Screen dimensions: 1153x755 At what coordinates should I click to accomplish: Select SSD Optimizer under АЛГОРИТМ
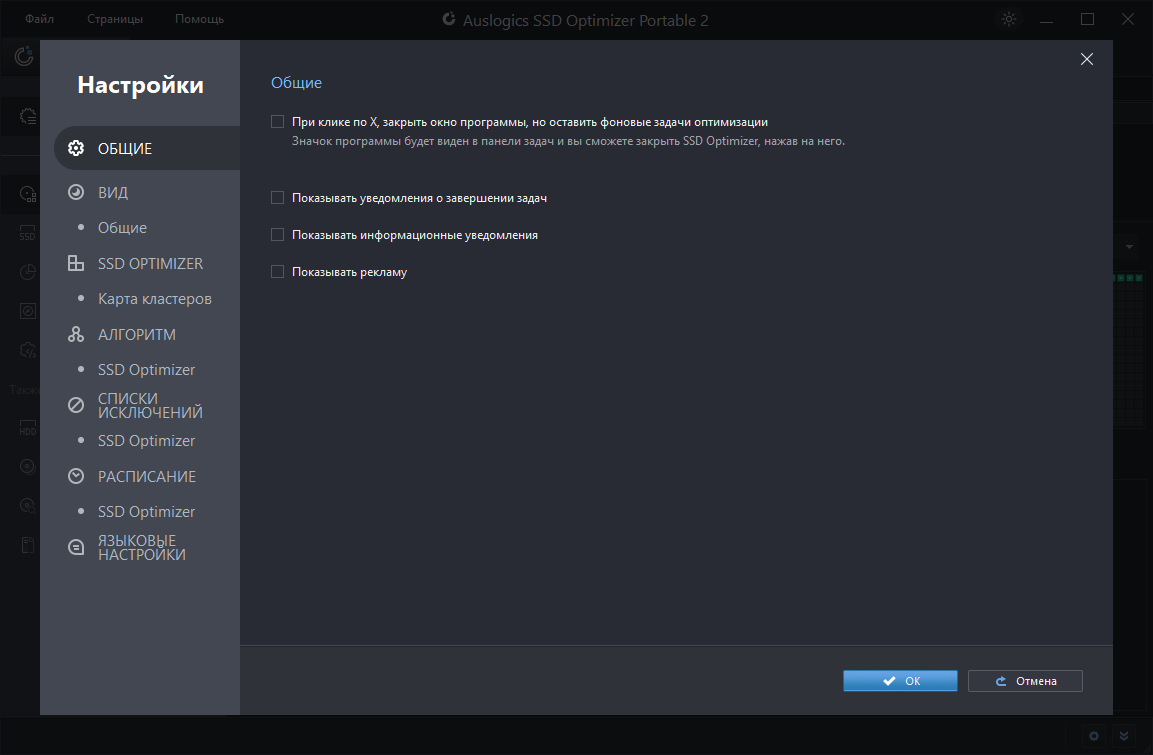146,370
